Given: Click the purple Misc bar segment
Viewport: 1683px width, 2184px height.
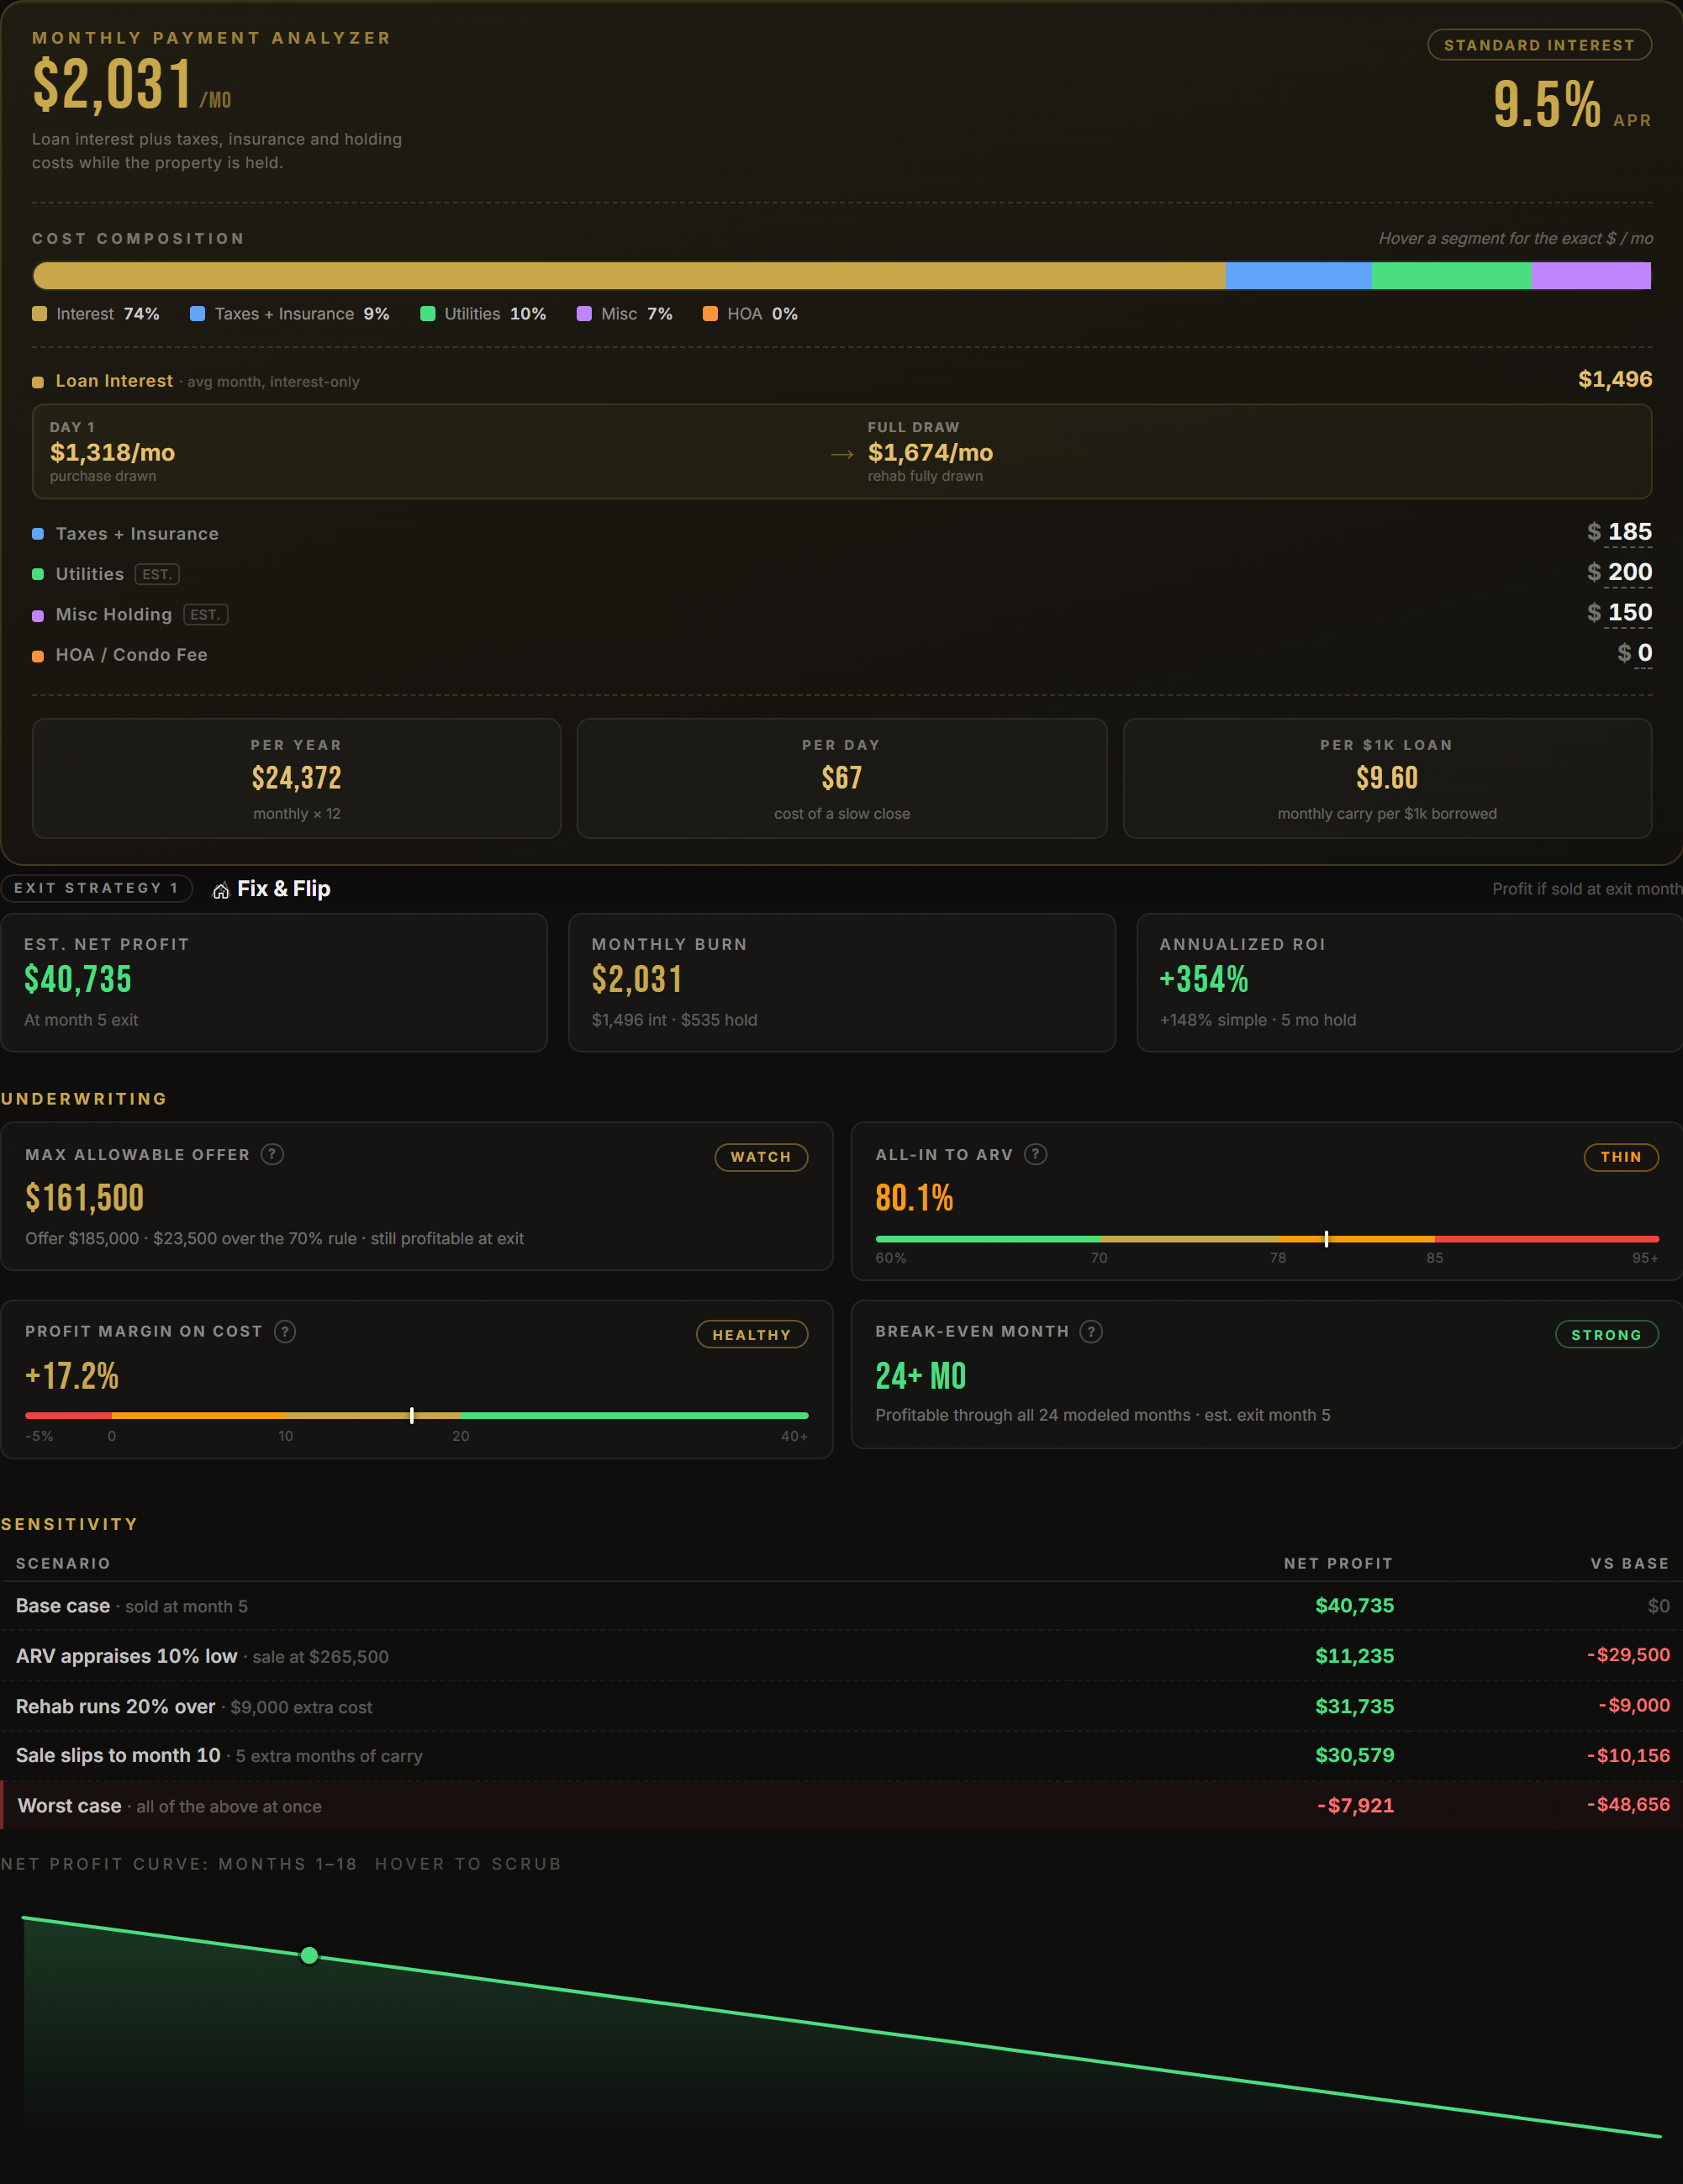Looking at the screenshot, I should coord(1591,276).
